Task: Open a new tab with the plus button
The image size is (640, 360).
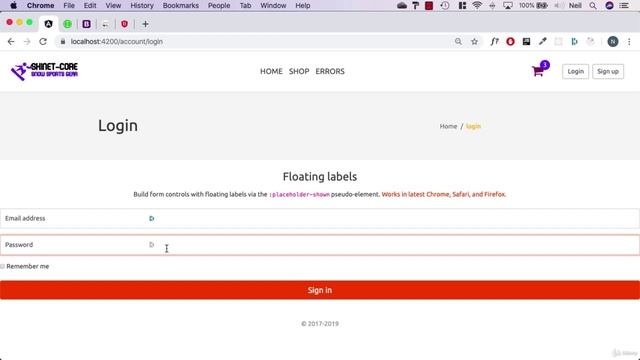Action: point(145,24)
